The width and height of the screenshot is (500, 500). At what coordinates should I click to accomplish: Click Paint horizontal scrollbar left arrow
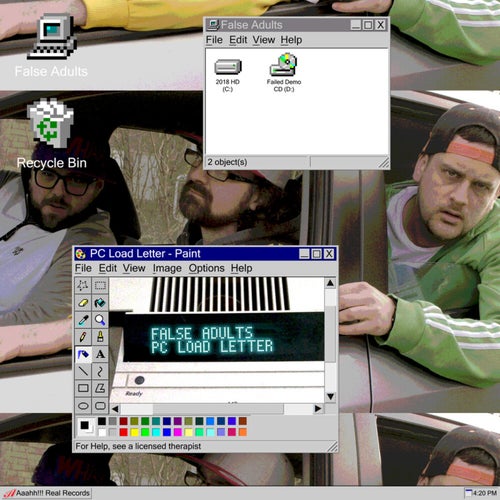pyautogui.click(x=115, y=409)
